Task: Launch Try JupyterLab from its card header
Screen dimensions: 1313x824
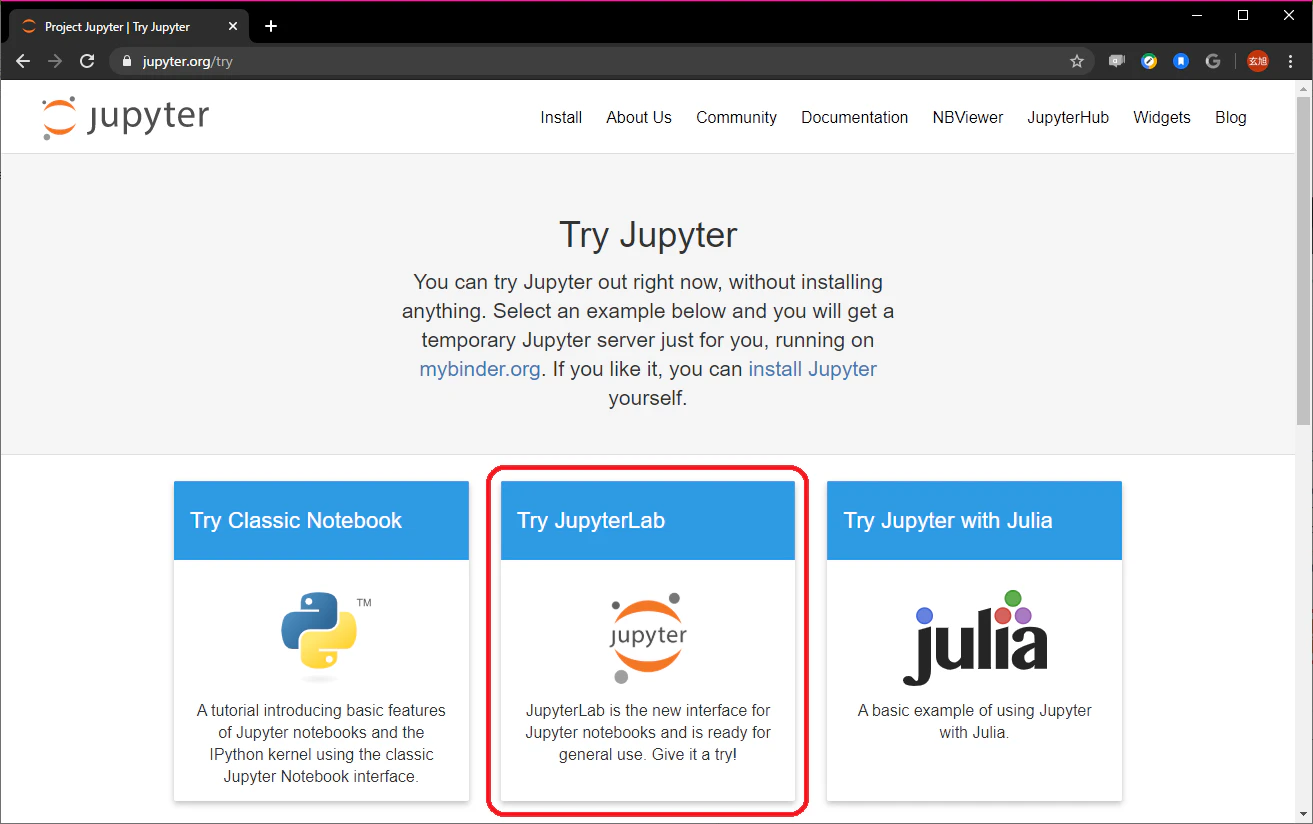Action: click(x=648, y=520)
